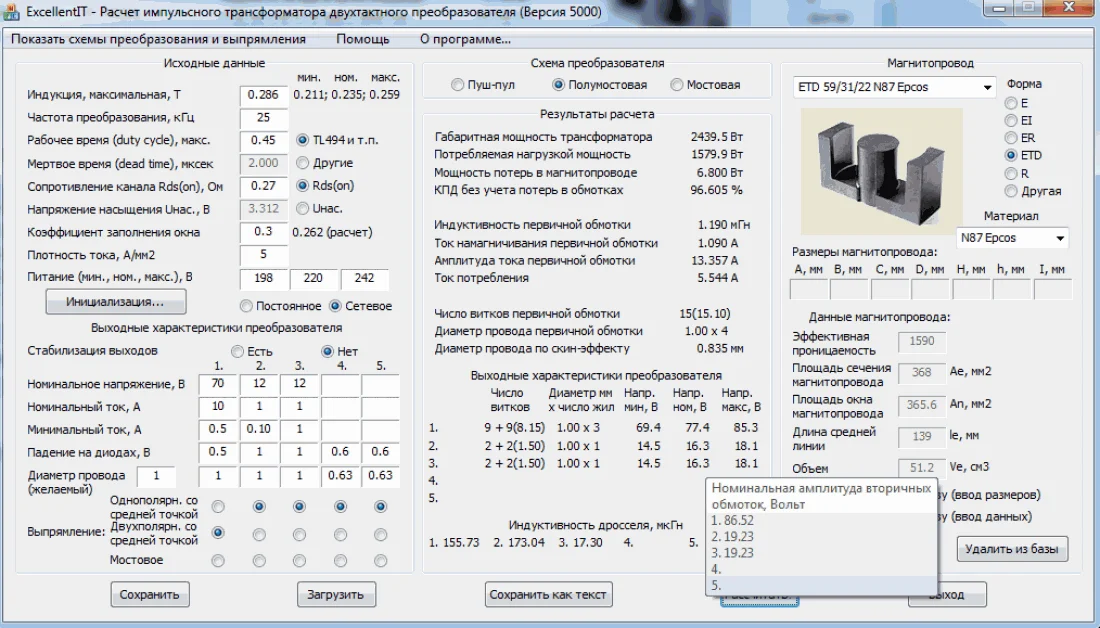Select the Пуш-пул converter scheme
Screen dimensions: 1100x628
click(458, 85)
